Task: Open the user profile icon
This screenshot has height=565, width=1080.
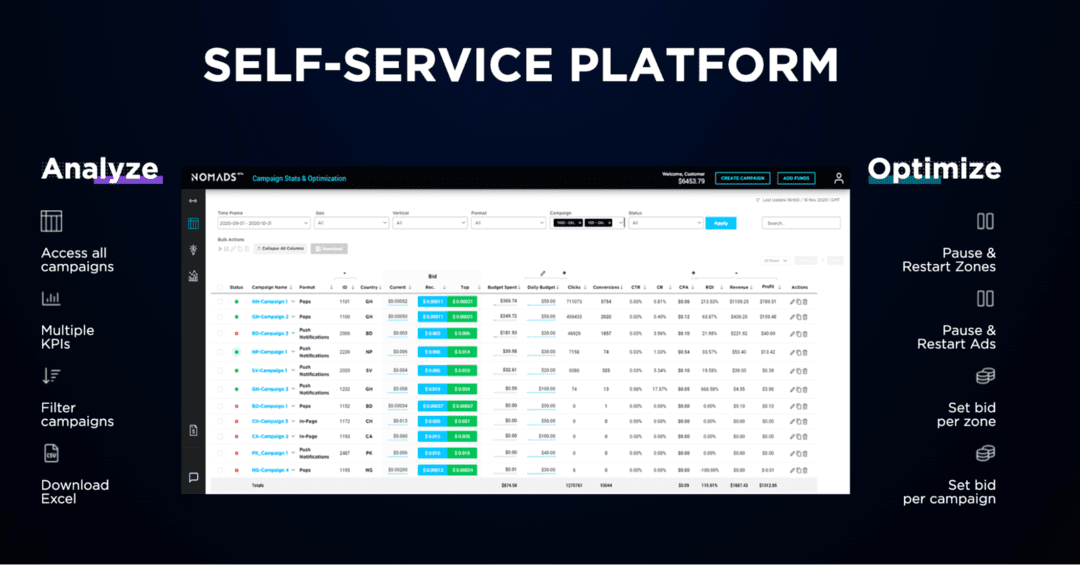Action: [838, 178]
